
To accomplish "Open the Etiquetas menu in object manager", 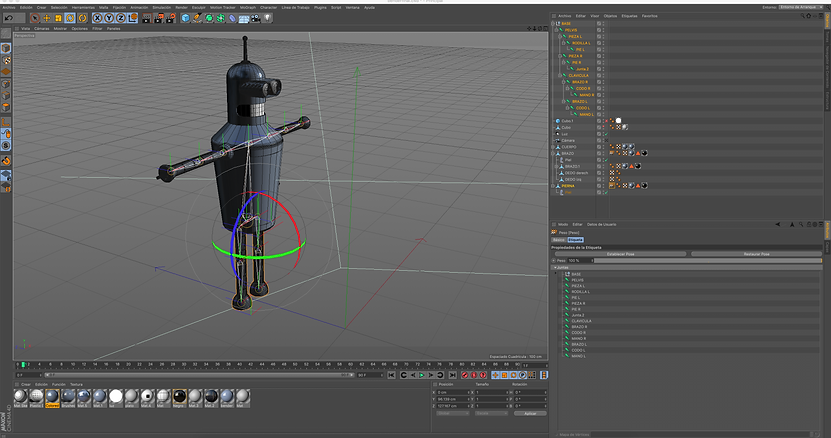I will point(630,16).
